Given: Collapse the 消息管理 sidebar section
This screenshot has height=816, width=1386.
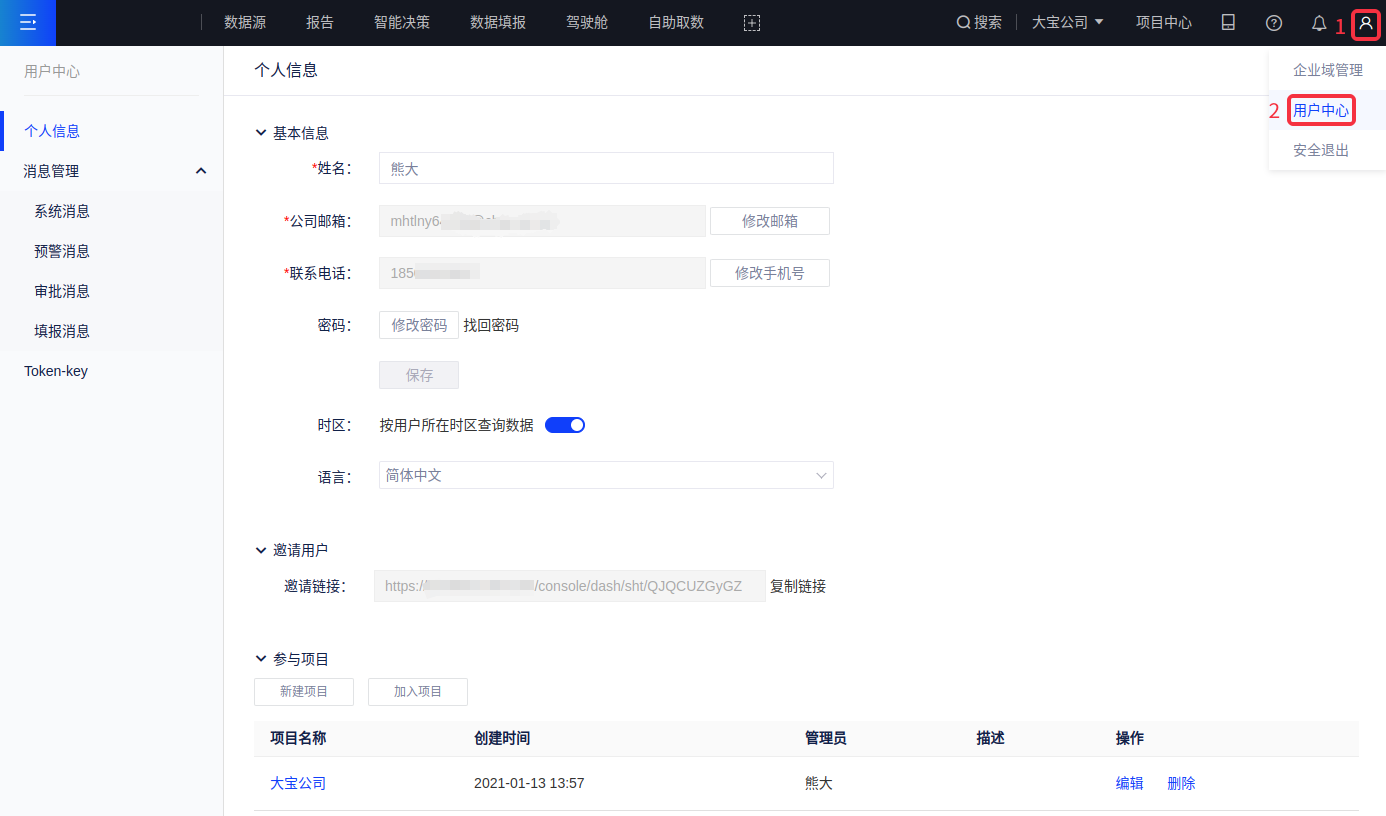Looking at the screenshot, I should [x=200, y=171].
